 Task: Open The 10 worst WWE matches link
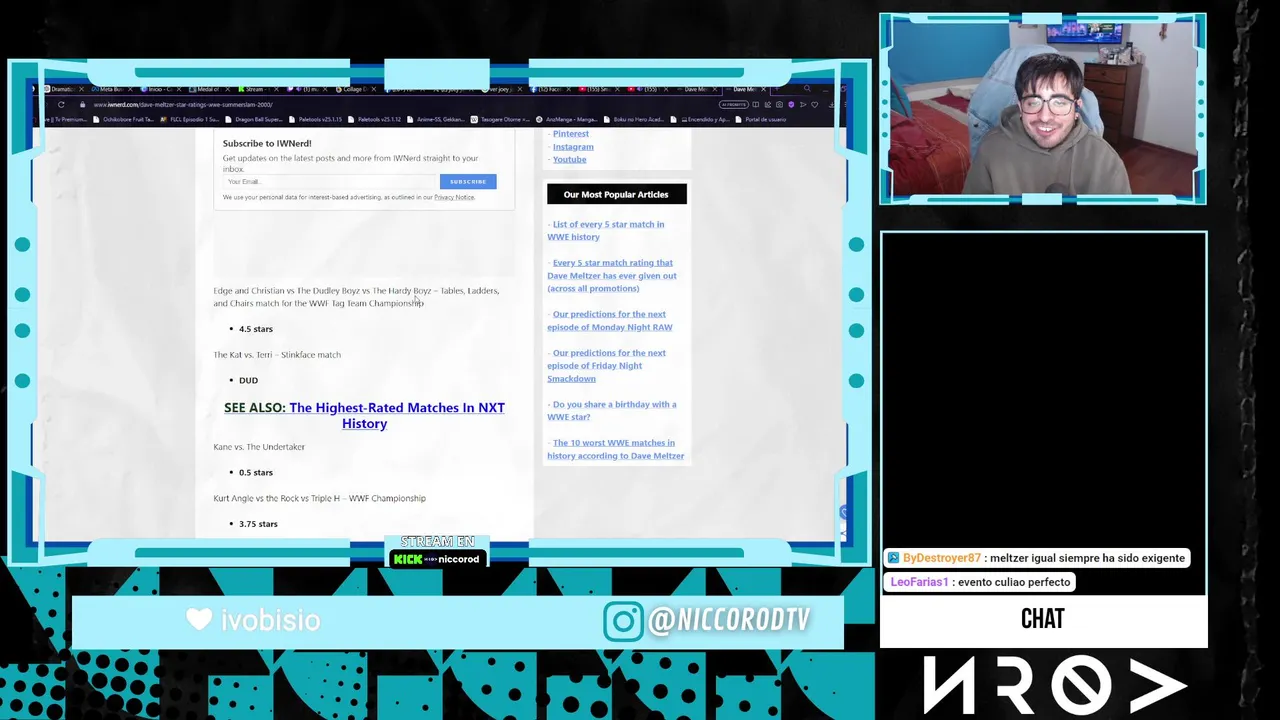[616, 449]
